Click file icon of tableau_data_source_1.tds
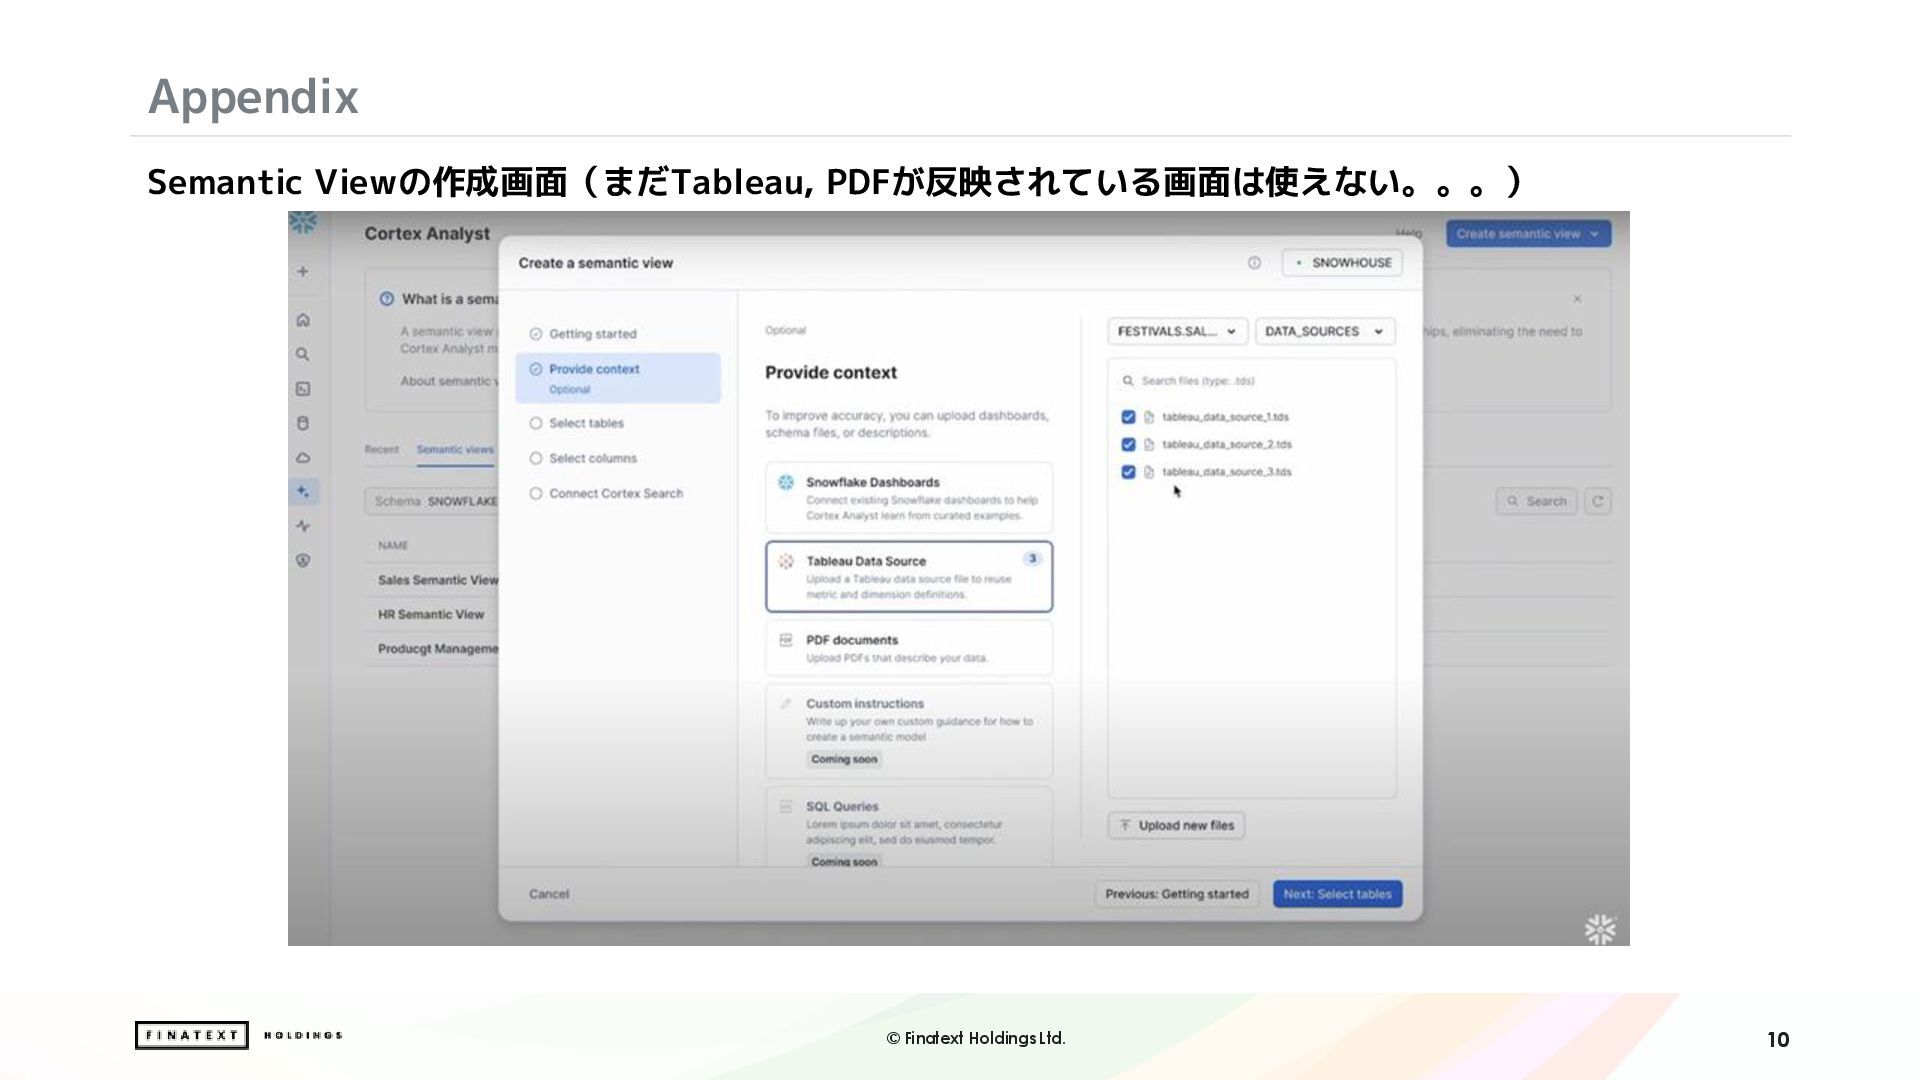This screenshot has height=1080, width=1920. click(x=1149, y=417)
